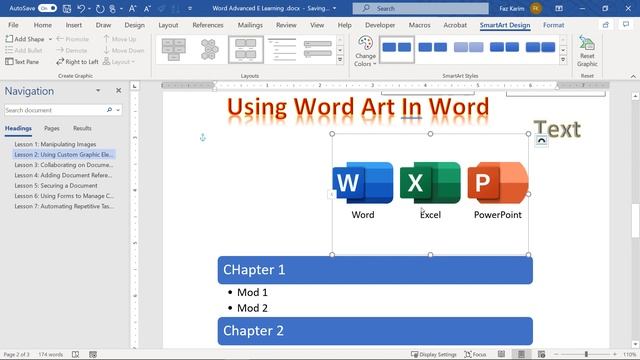Select the Chapter 2 blue shape

(x=375, y=331)
